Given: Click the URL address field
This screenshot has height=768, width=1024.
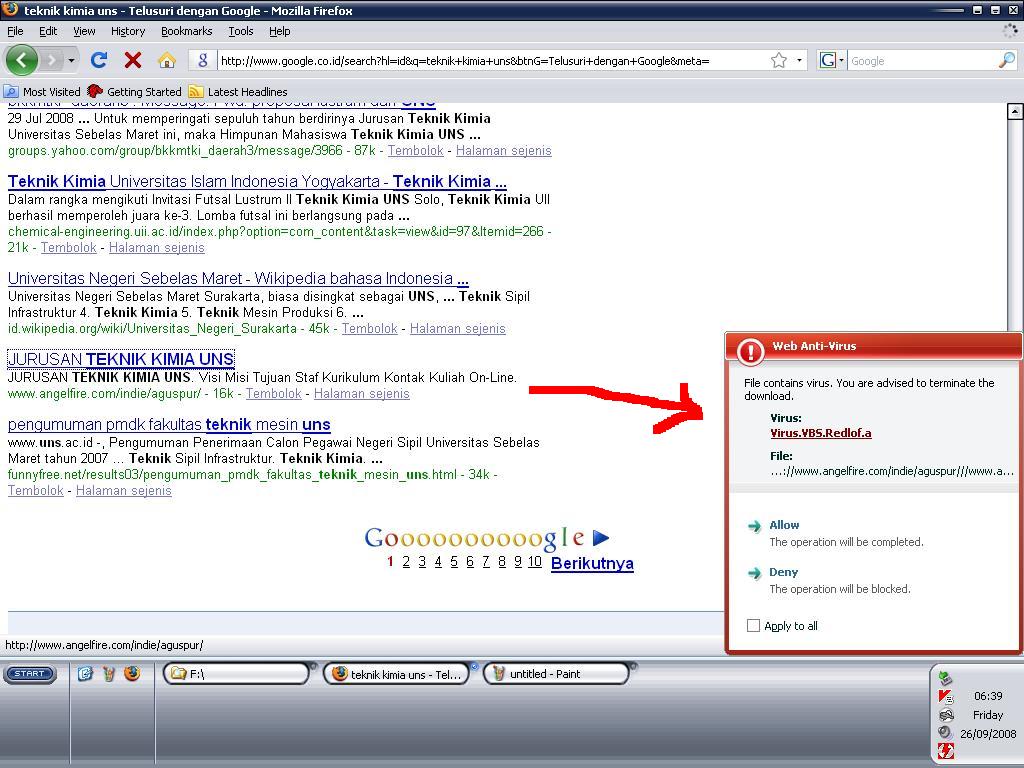Looking at the screenshot, I should (493, 61).
